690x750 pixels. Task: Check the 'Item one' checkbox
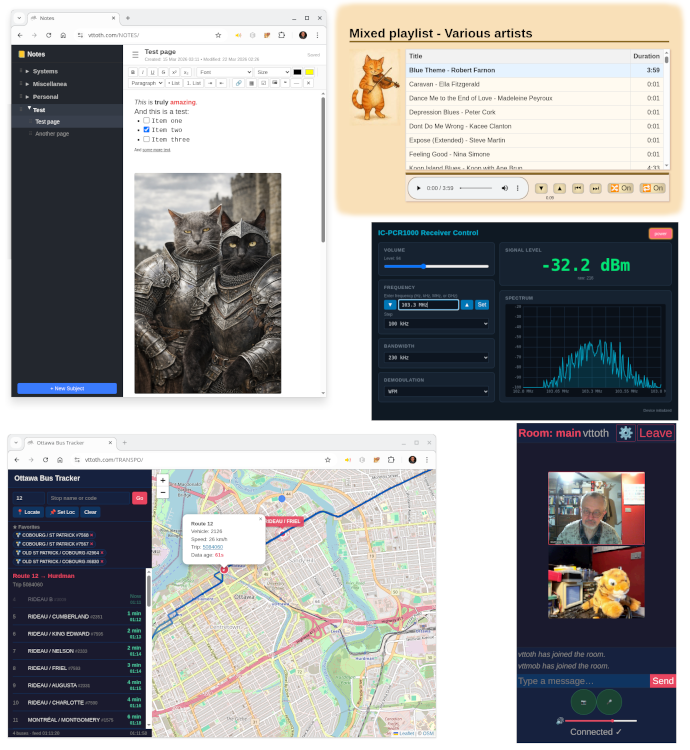pyautogui.click(x=147, y=120)
